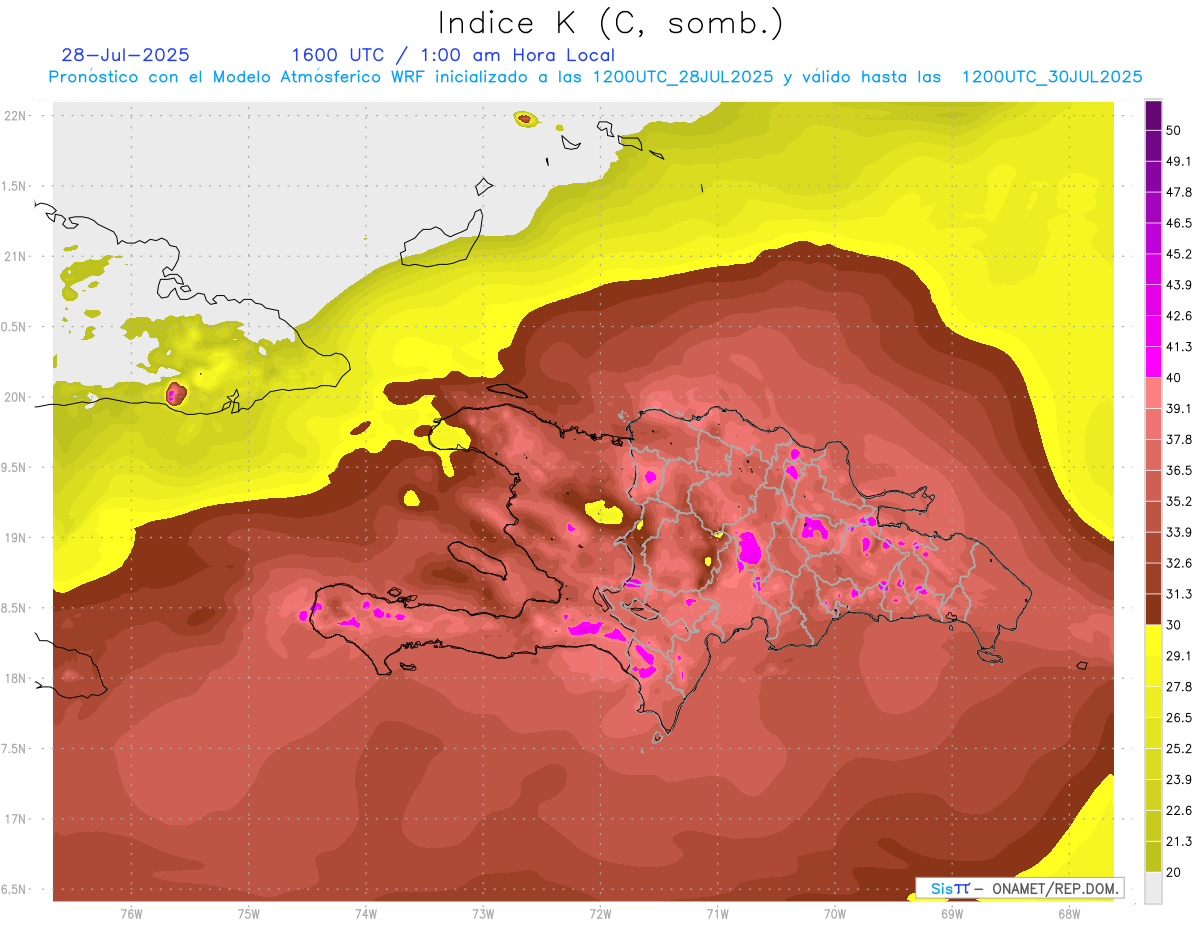Click the 20N latitude label

click(15, 397)
